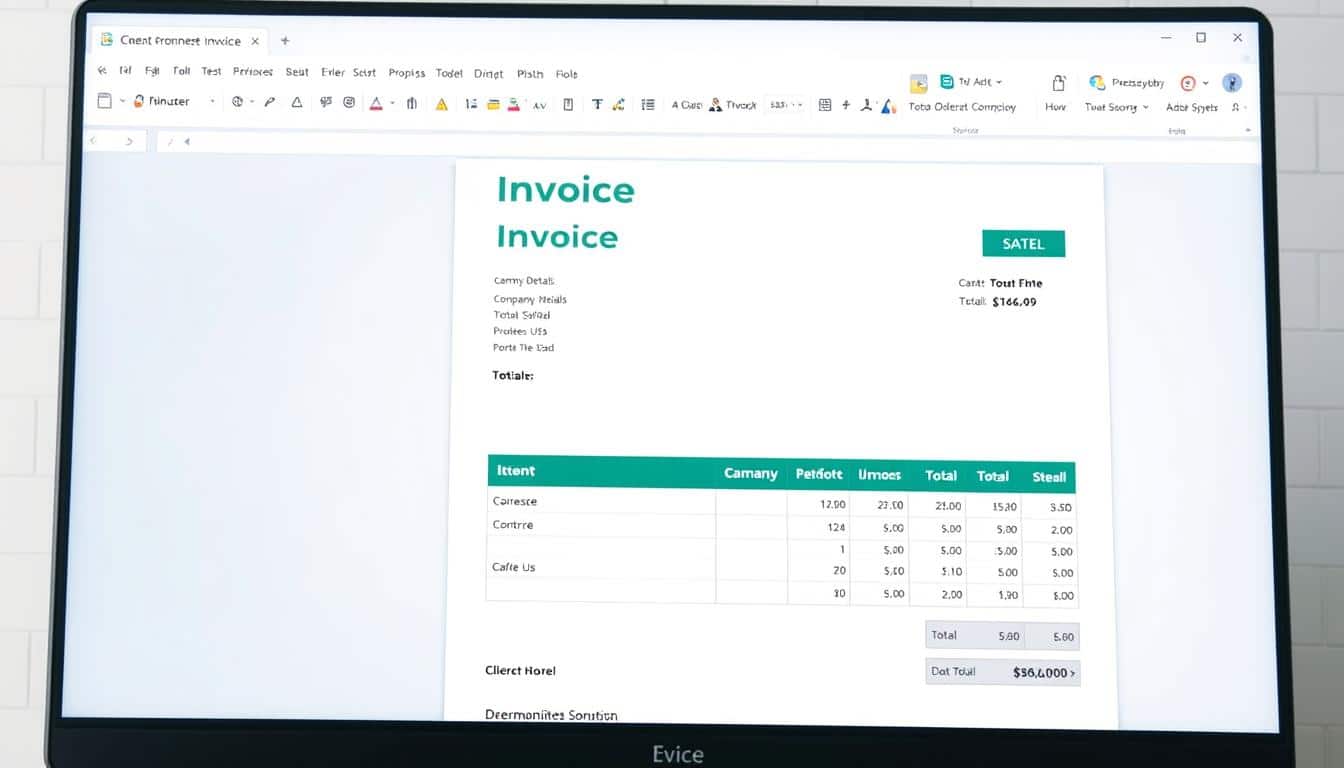Click the numbered list icon
The image size is (1344, 768).
[472, 103]
